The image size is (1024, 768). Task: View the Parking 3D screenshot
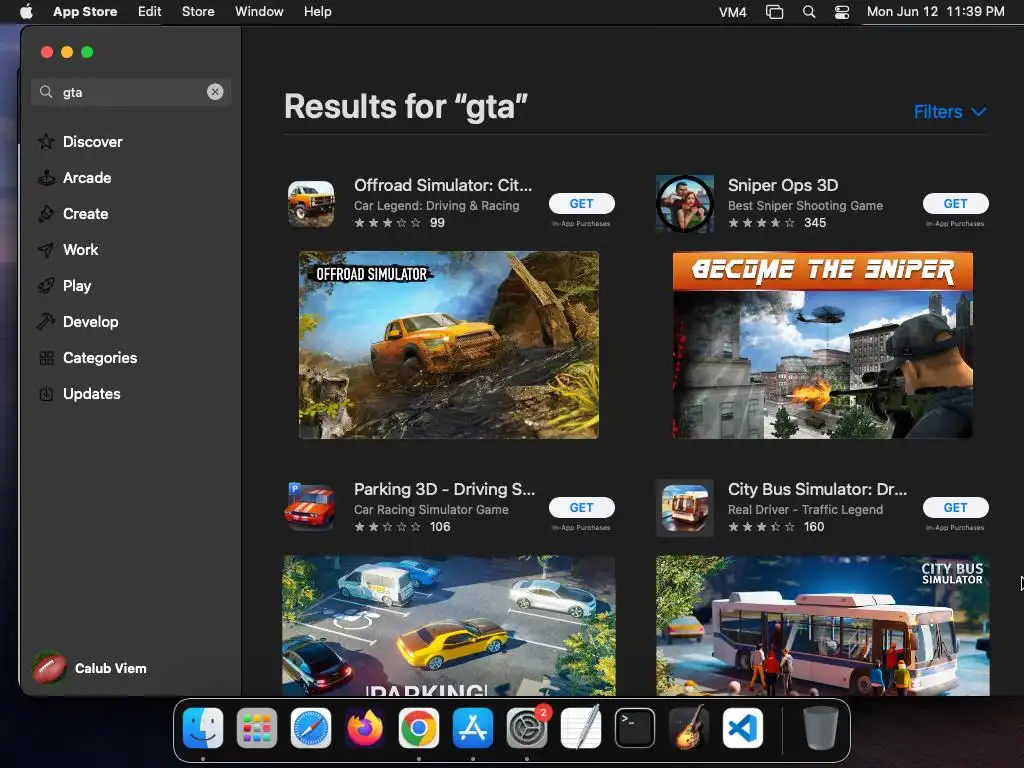[x=449, y=625]
